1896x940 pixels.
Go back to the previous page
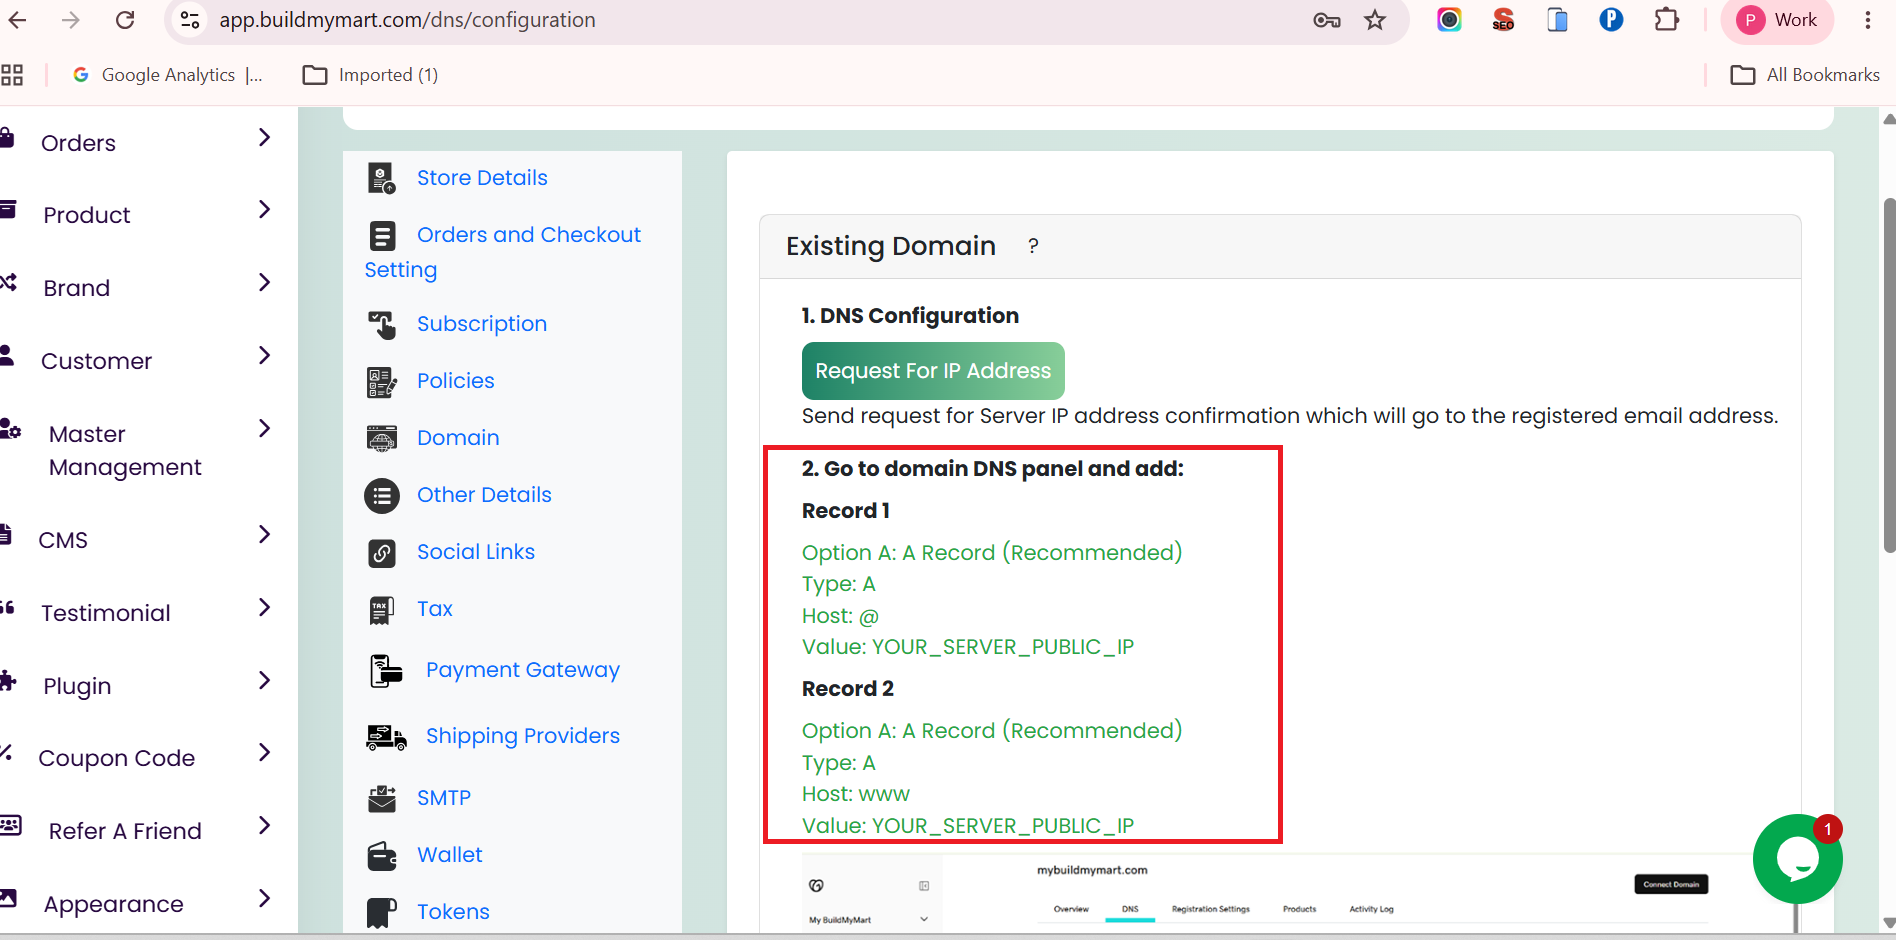pos(18,20)
